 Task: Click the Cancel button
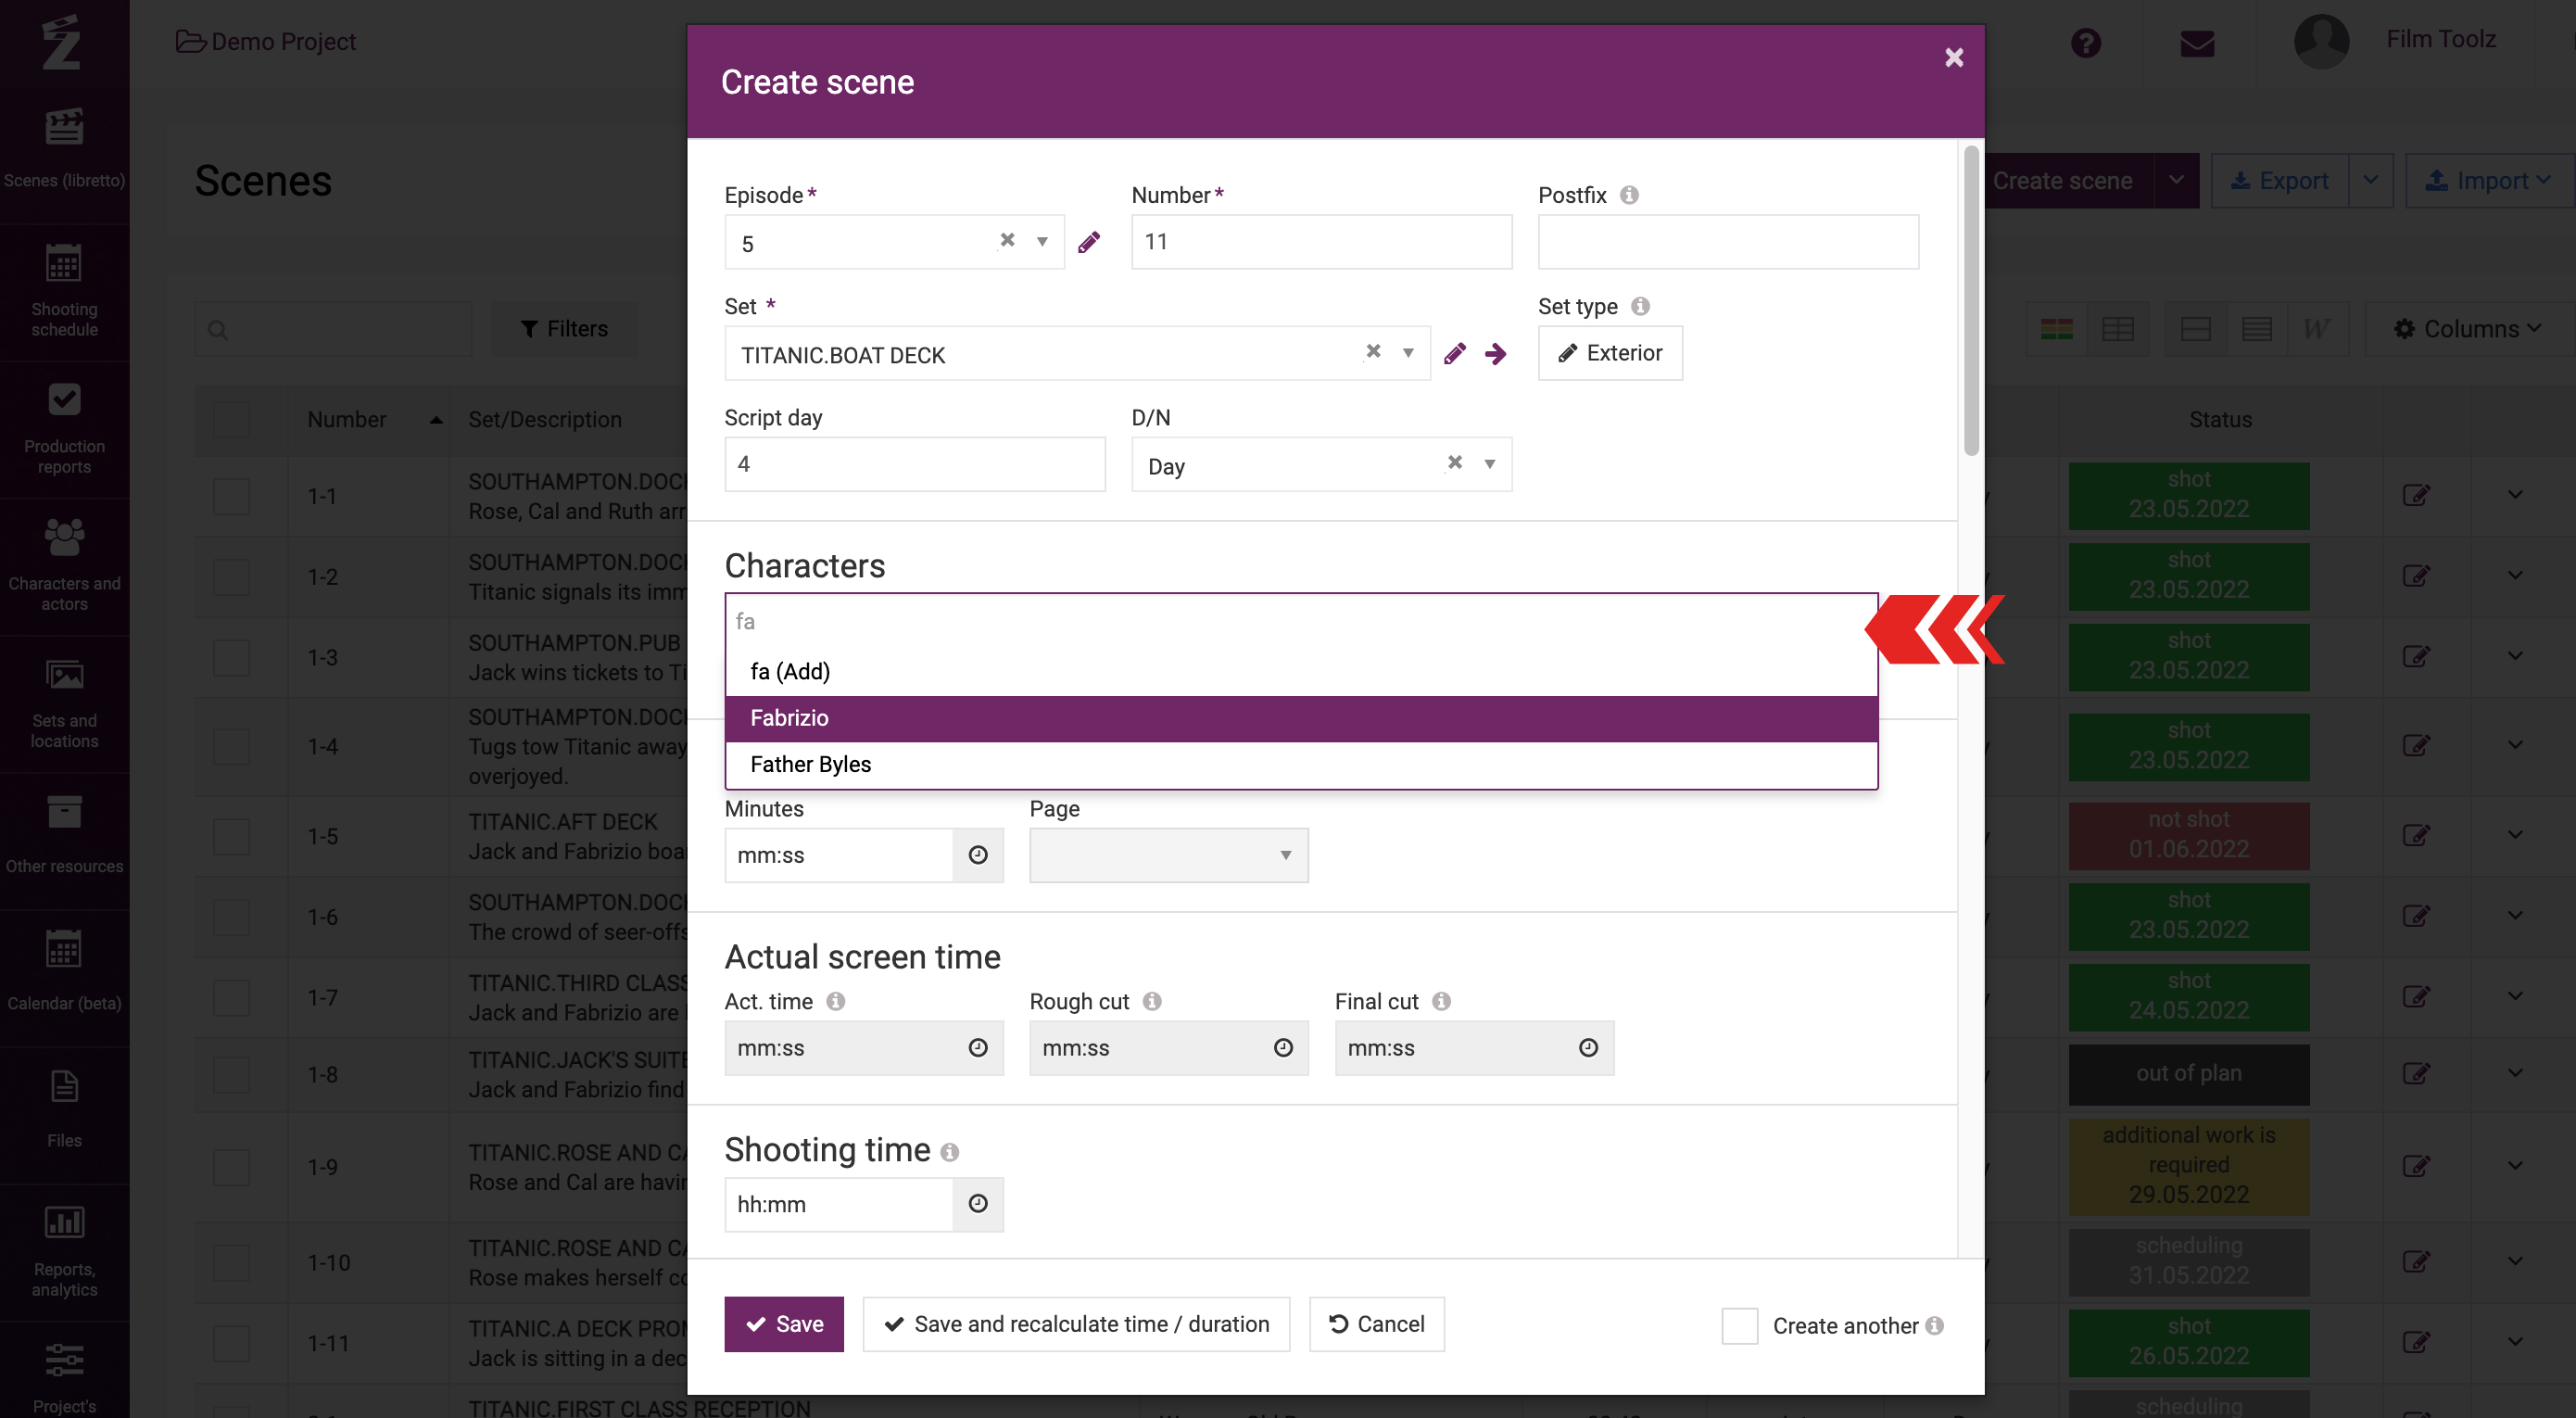pos(1376,1324)
